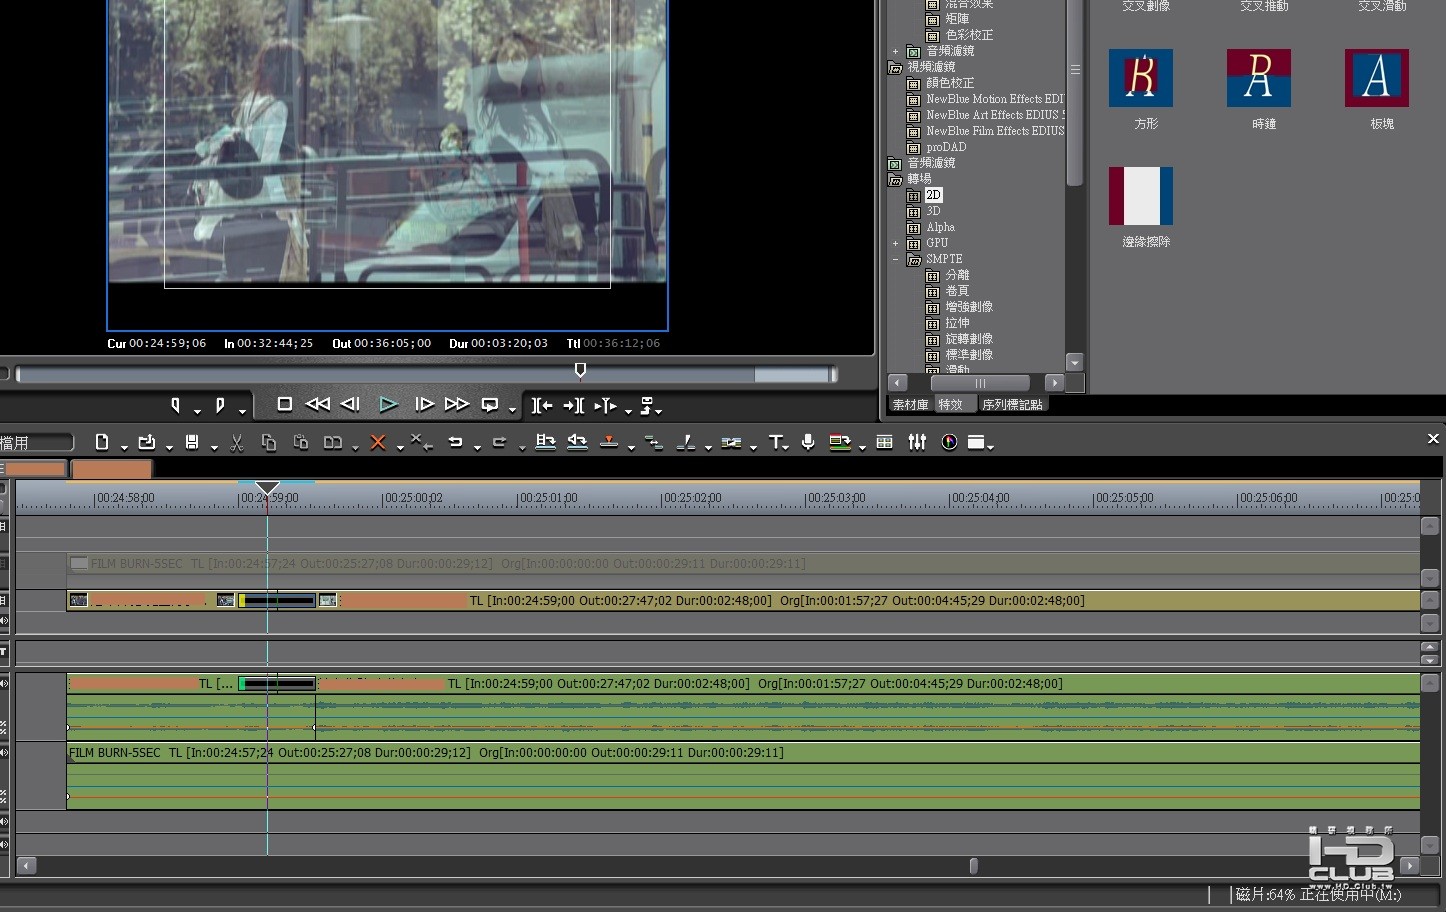Open dropdown arrow next to Delete X icon
Viewport: 1446px width, 912px height.
(400, 447)
